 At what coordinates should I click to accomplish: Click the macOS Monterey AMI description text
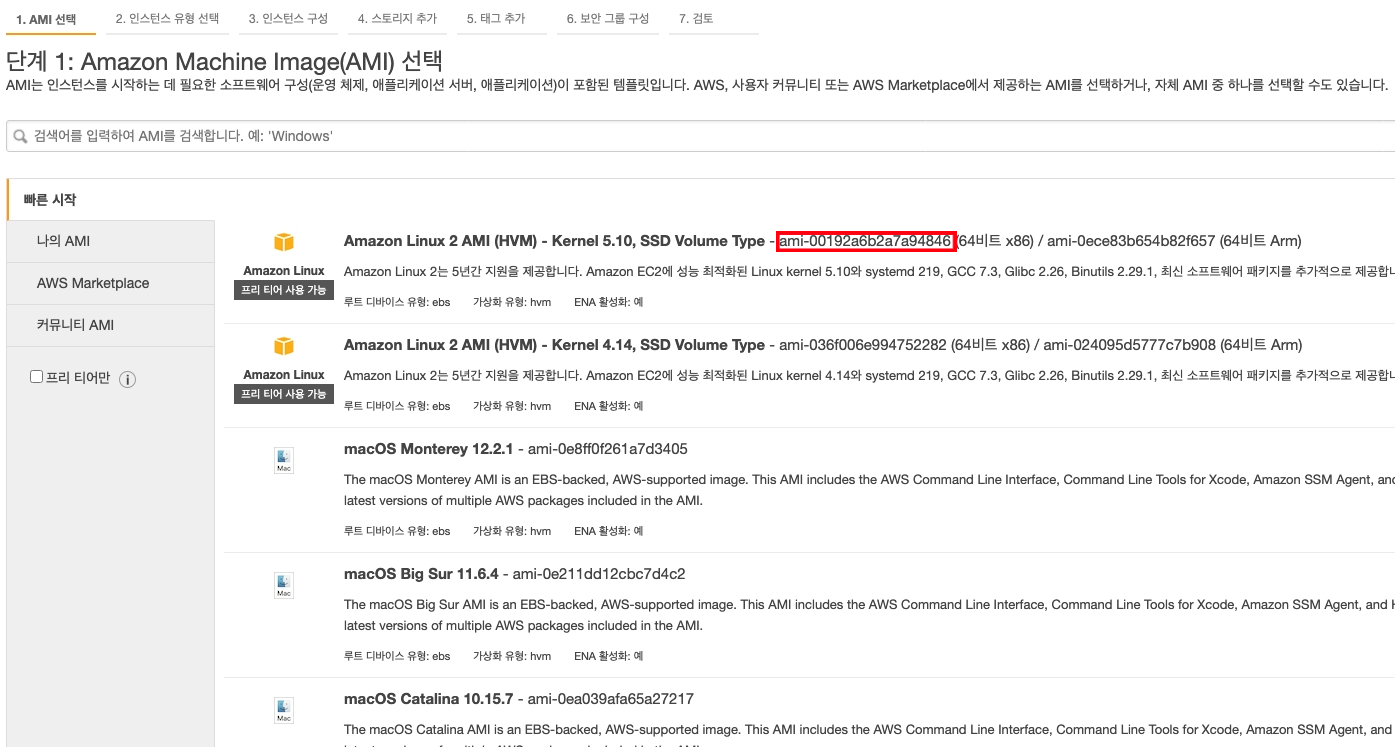pyautogui.click(x=868, y=490)
